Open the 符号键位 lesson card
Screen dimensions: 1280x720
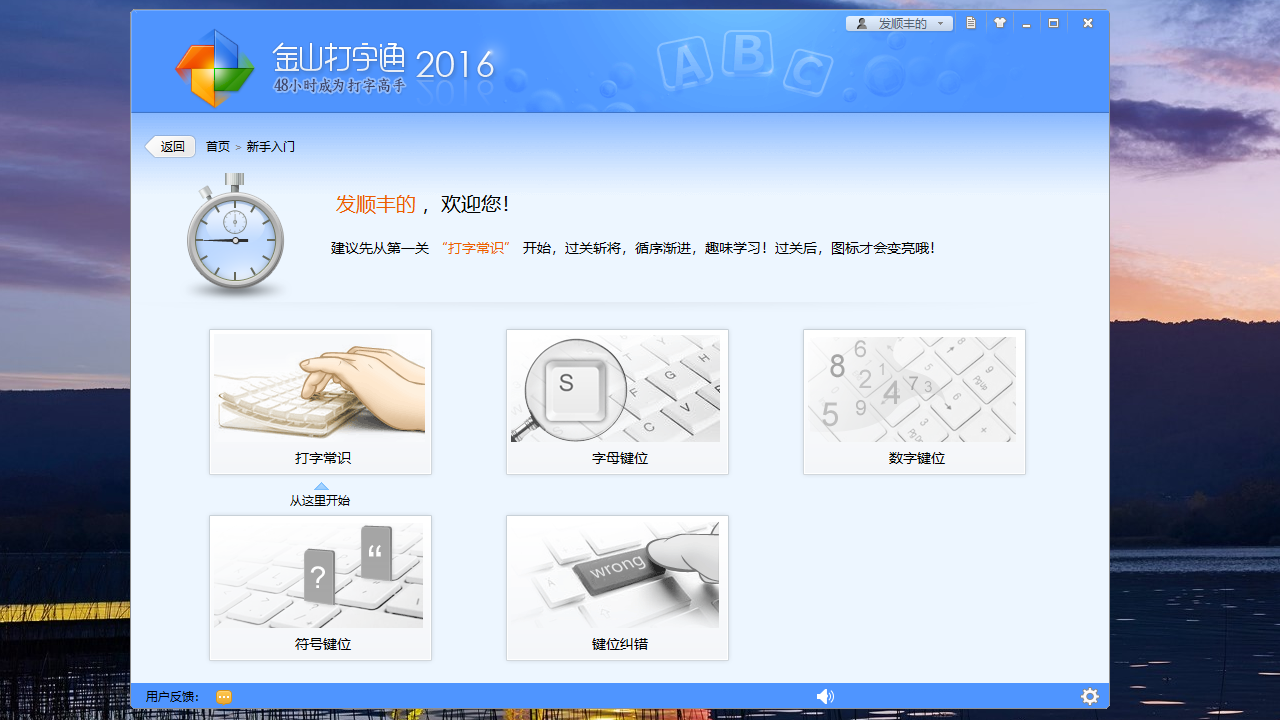point(320,587)
